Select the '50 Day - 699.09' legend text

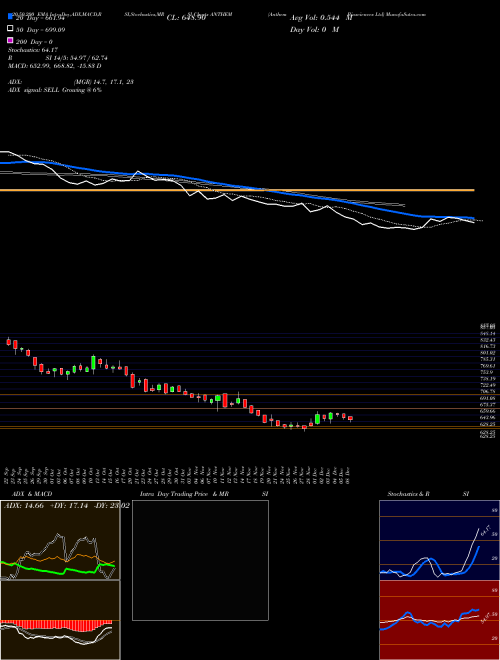click(41, 30)
